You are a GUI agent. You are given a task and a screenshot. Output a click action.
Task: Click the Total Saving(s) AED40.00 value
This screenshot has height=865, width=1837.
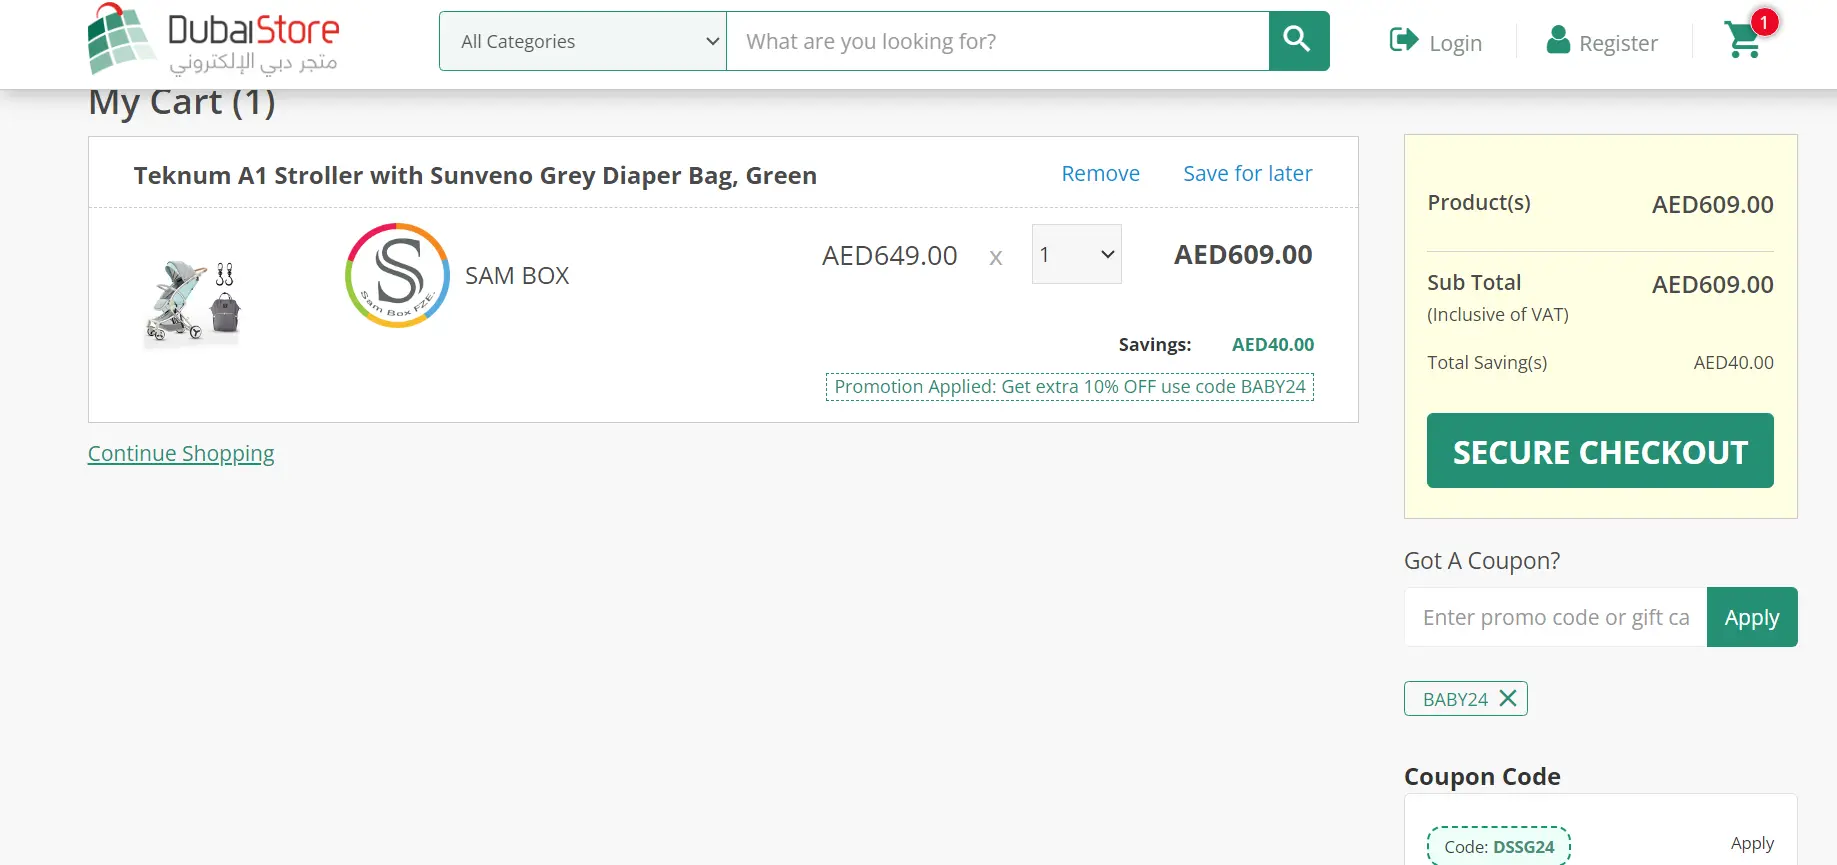coord(1733,363)
